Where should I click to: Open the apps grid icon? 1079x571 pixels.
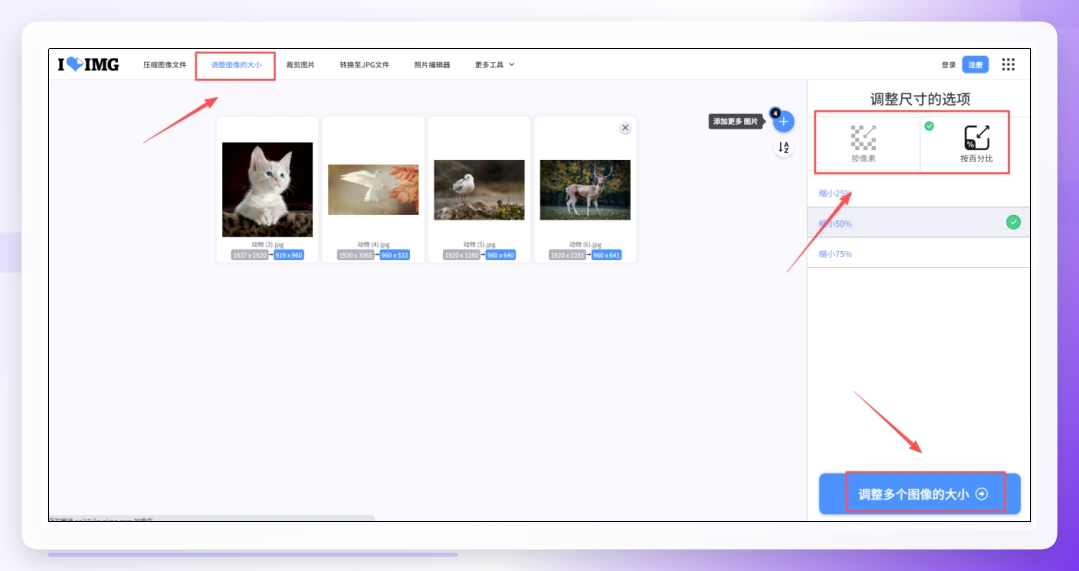point(1008,65)
